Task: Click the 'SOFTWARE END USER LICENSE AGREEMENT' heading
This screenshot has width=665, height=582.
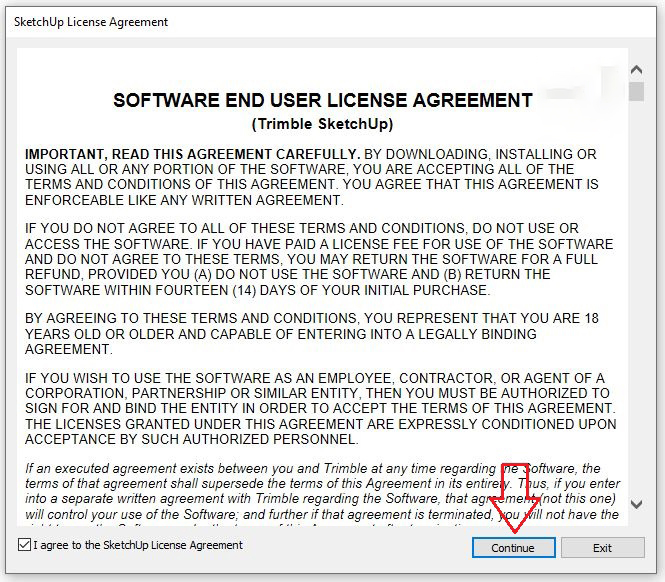Action: tap(323, 101)
